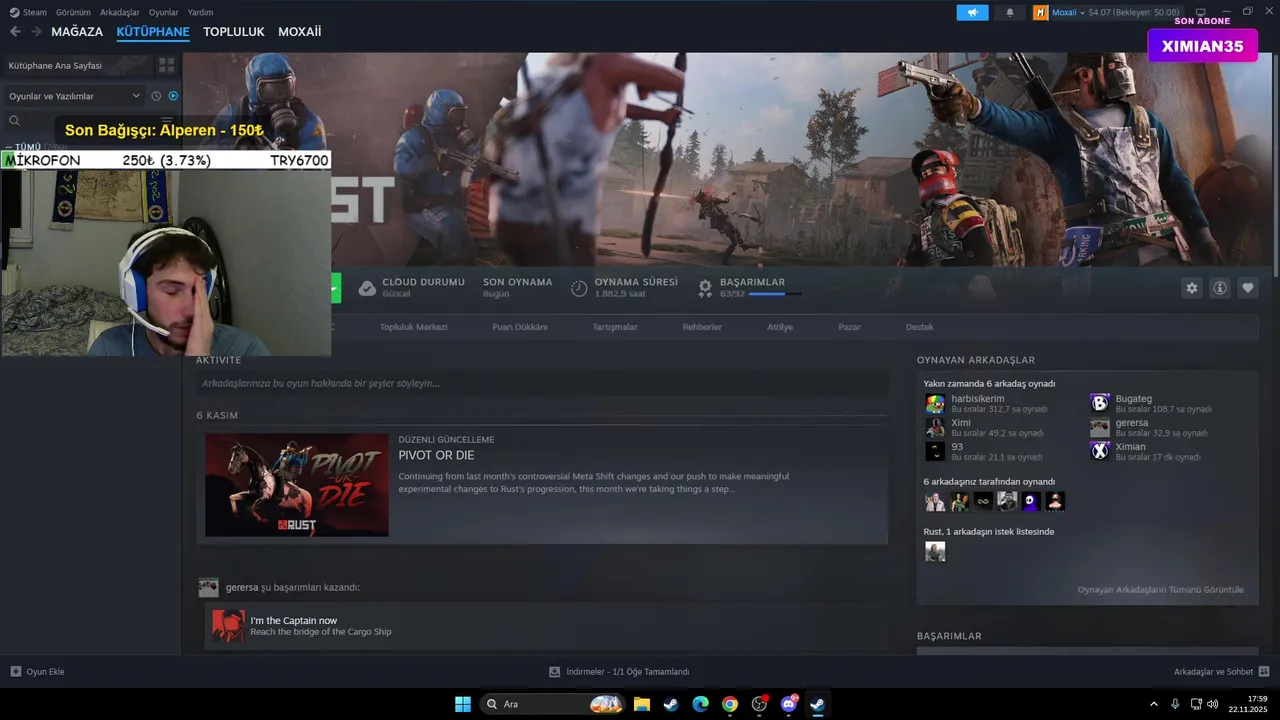Open the Topluluk Merkezi link
The height and width of the screenshot is (720, 1280).
(413, 327)
